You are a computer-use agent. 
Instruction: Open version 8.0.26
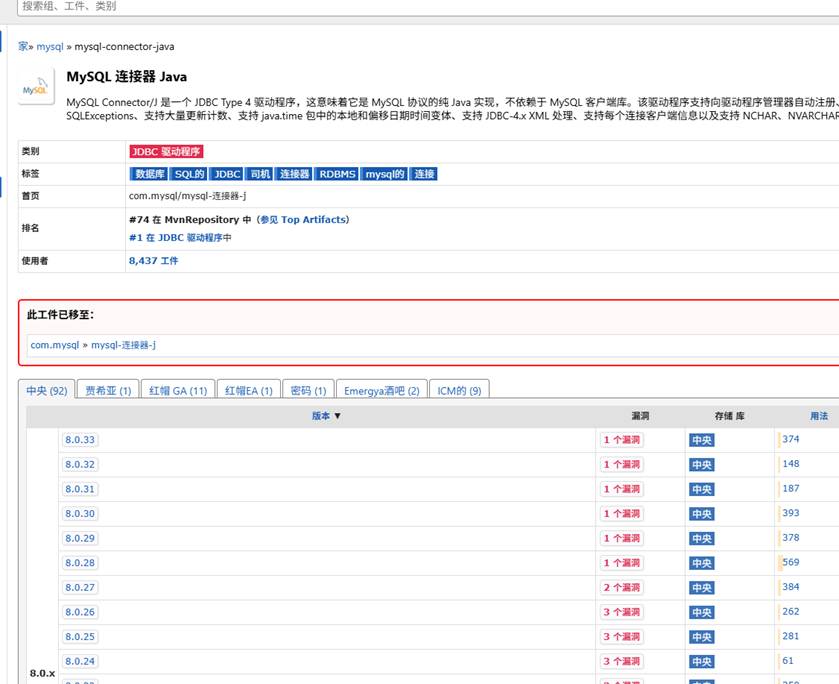[80, 612]
